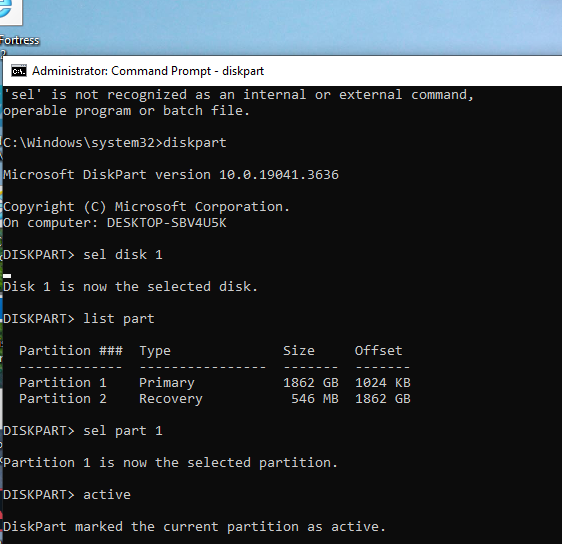Select the Fortress desktop shortcut icon

pyautogui.click(x=11, y=12)
